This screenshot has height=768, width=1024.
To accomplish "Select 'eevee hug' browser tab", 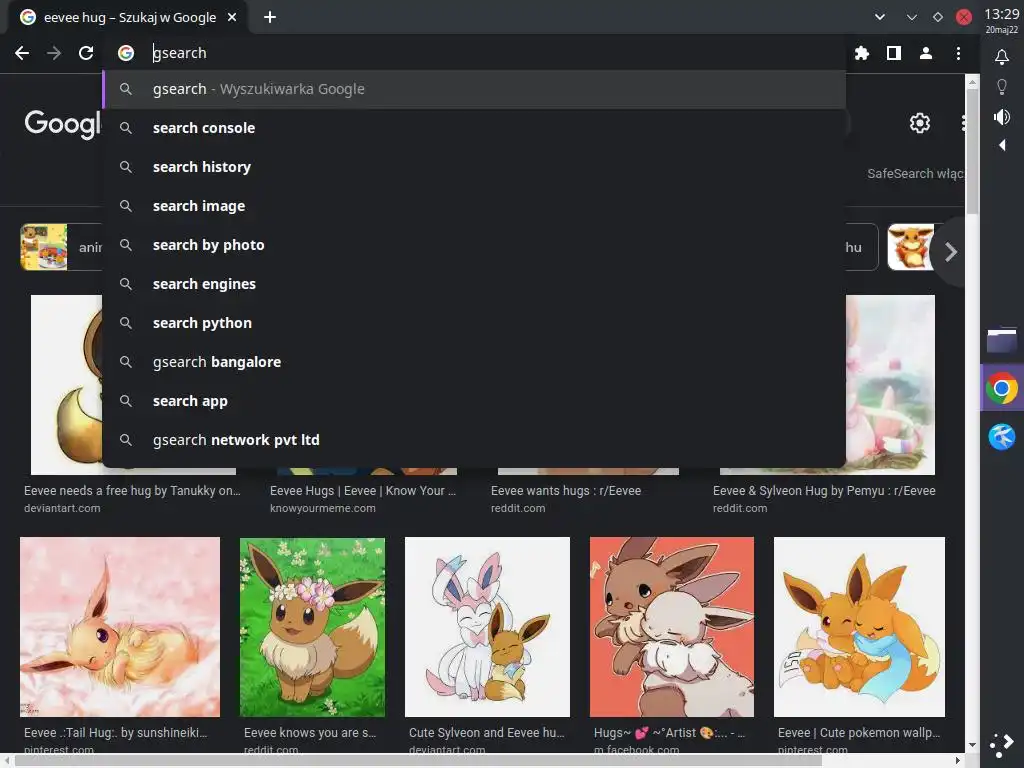I will click(x=129, y=18).
